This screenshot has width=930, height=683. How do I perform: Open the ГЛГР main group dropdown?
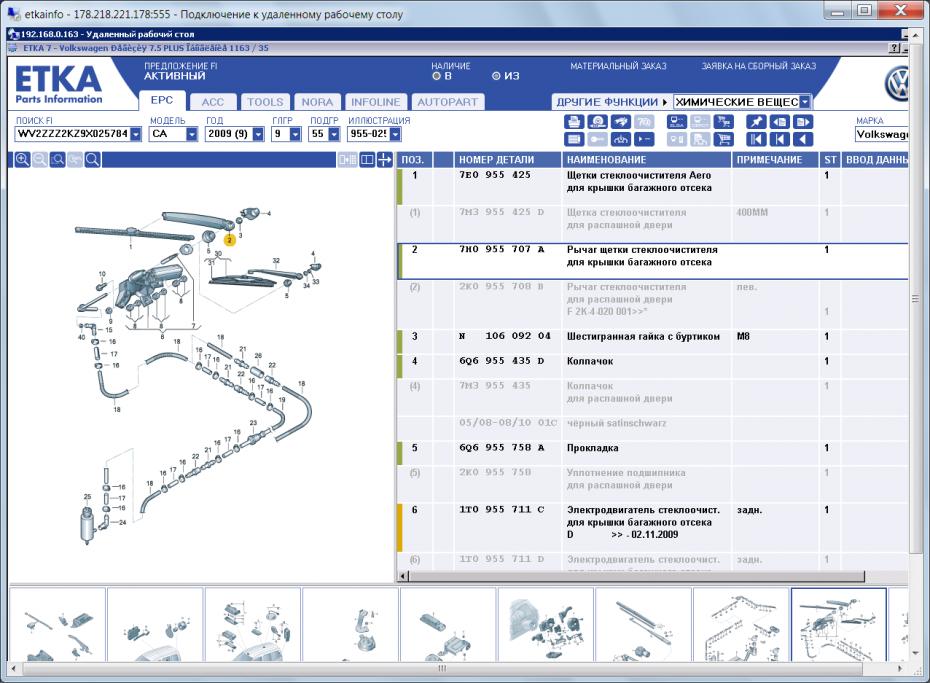[295, 134]
